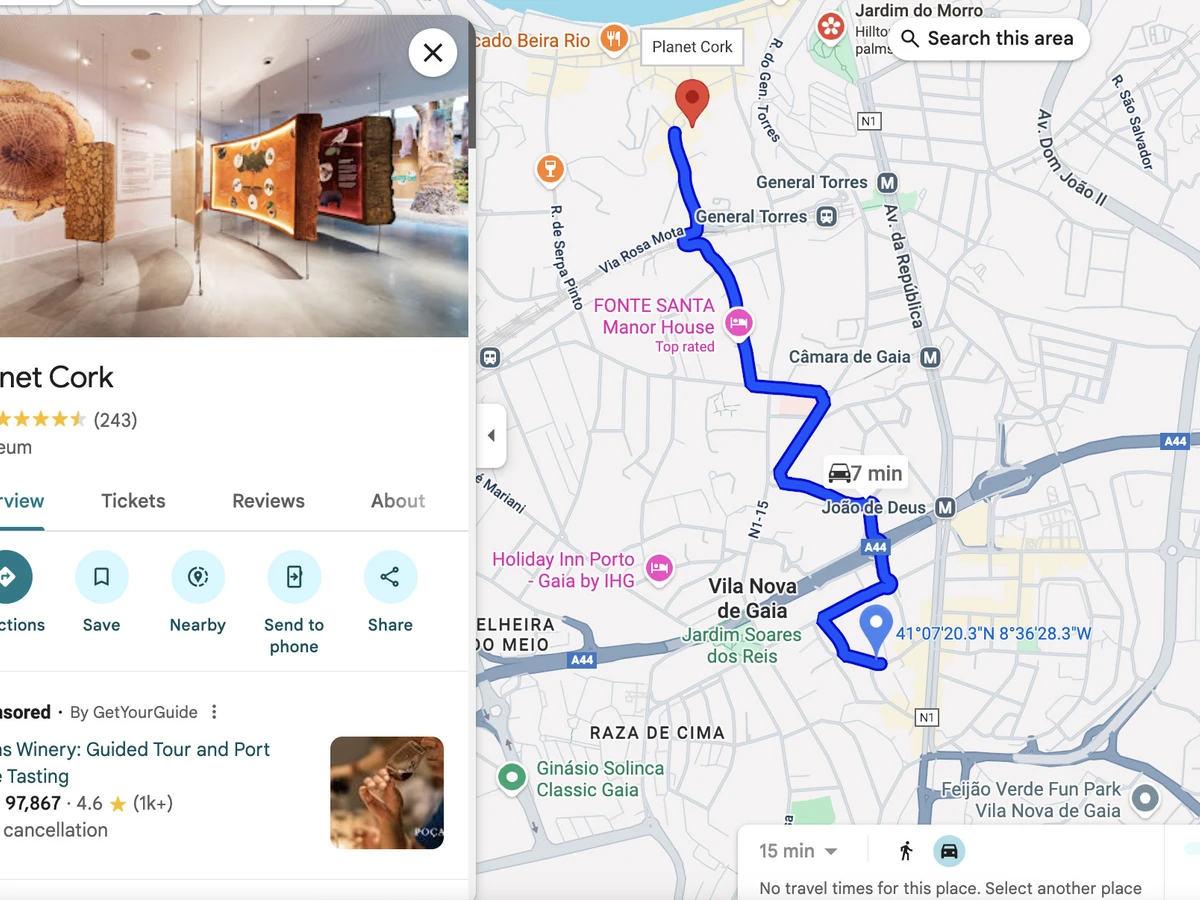Screen dimensions: 1200x900
Task: Click Send to phone icon
Action: click(294, 577)
